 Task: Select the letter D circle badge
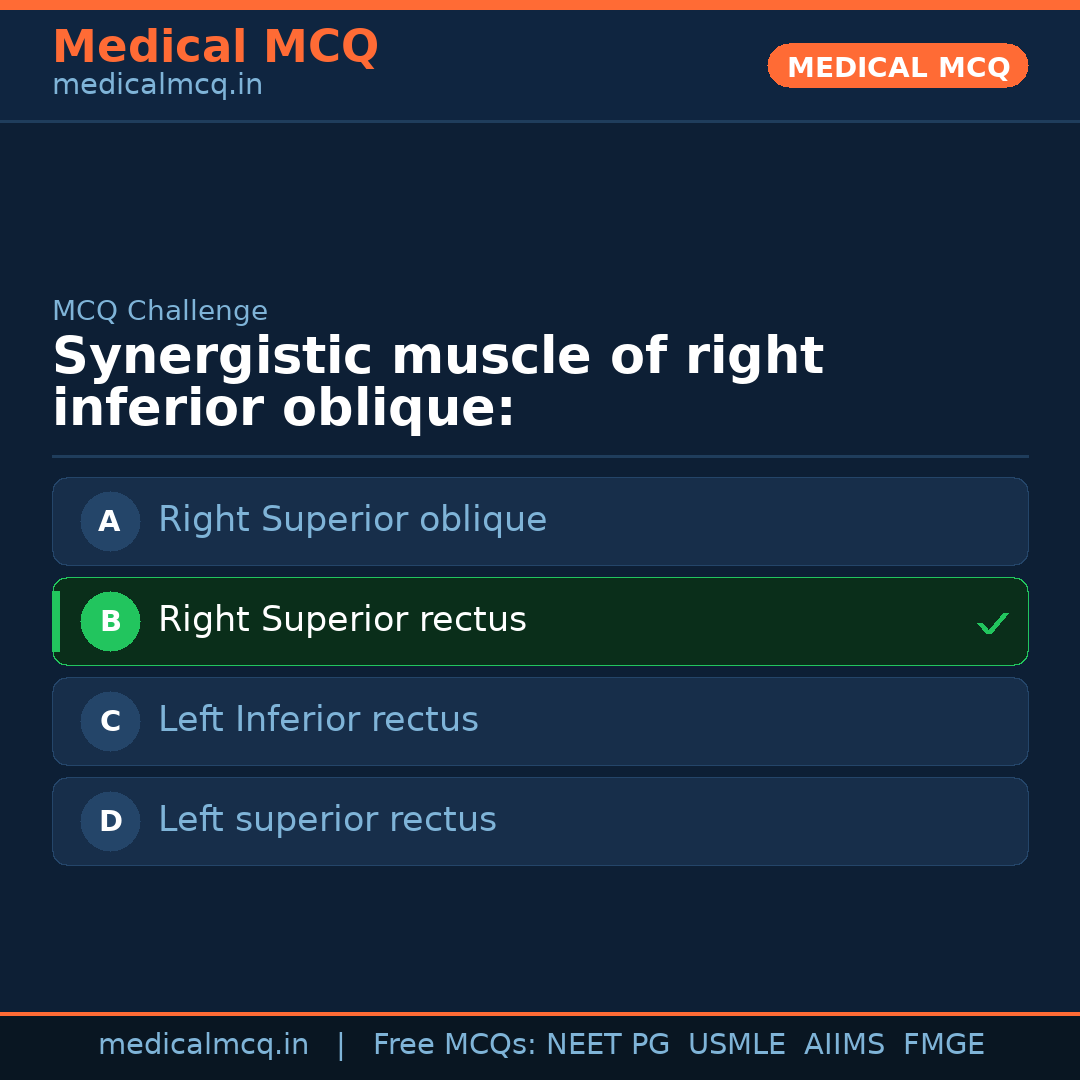tap(110, 821)
